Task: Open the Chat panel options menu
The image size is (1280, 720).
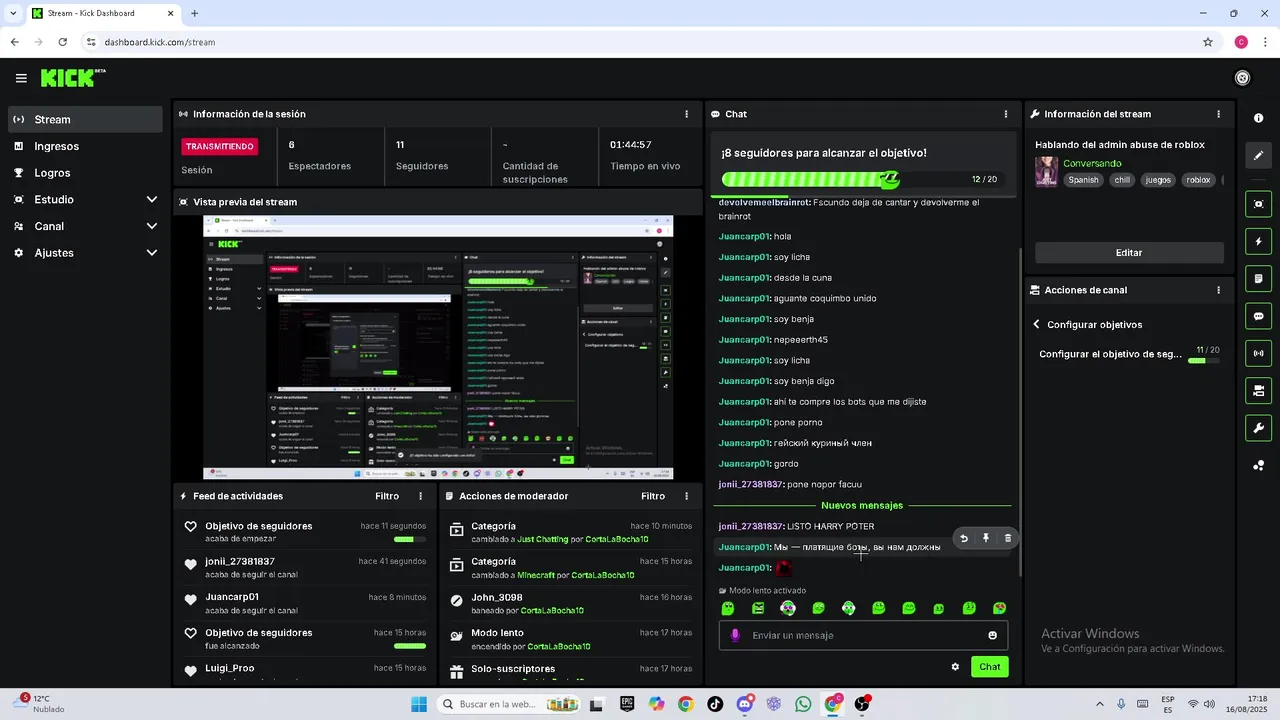Action: coord(1006,114)
